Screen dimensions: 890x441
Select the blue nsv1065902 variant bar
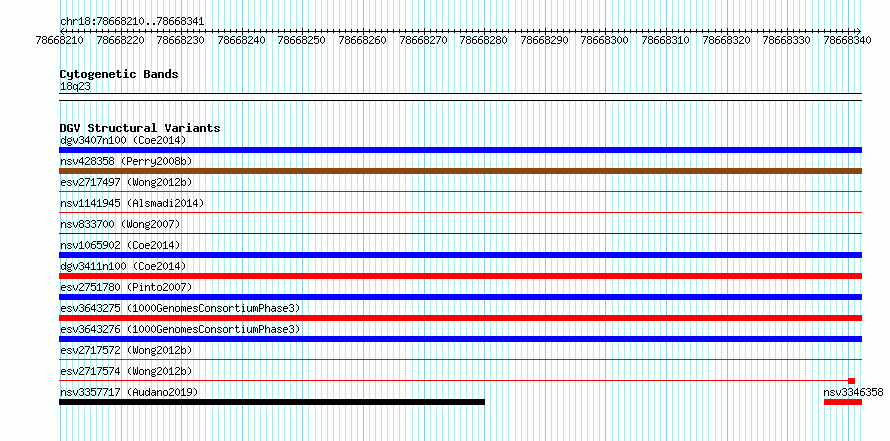click(x=460, y=255)
